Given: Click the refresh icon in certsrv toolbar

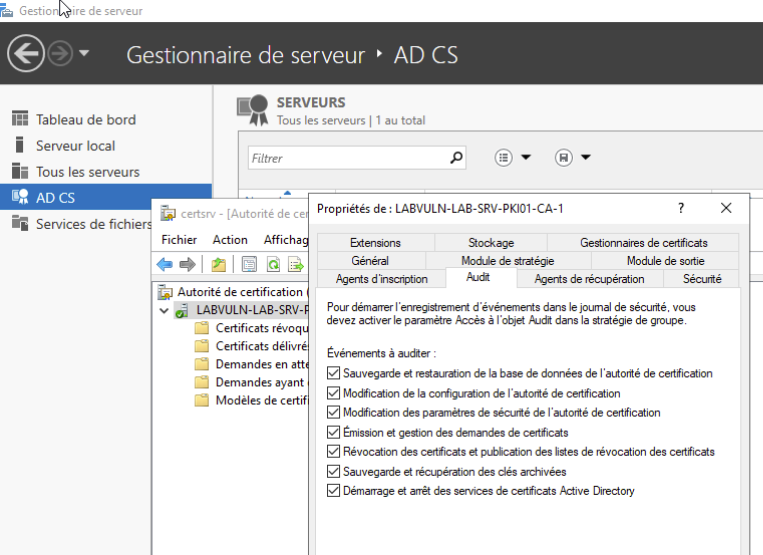Looking at the screenshot, I should 273,265.
